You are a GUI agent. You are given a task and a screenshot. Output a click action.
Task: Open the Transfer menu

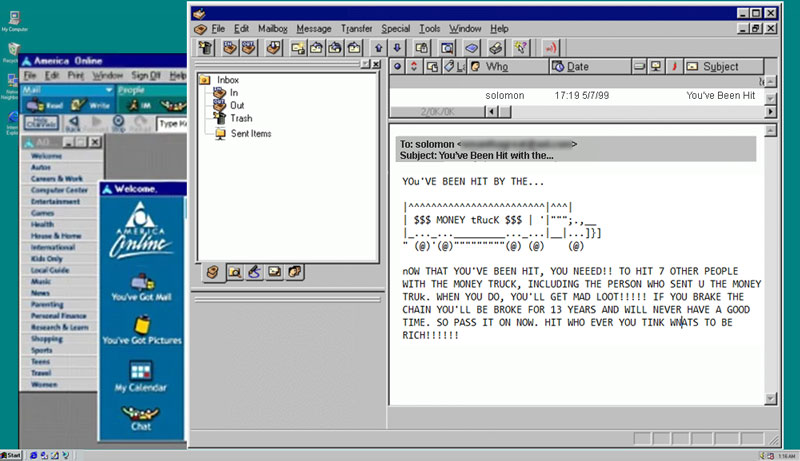point(356,29)
